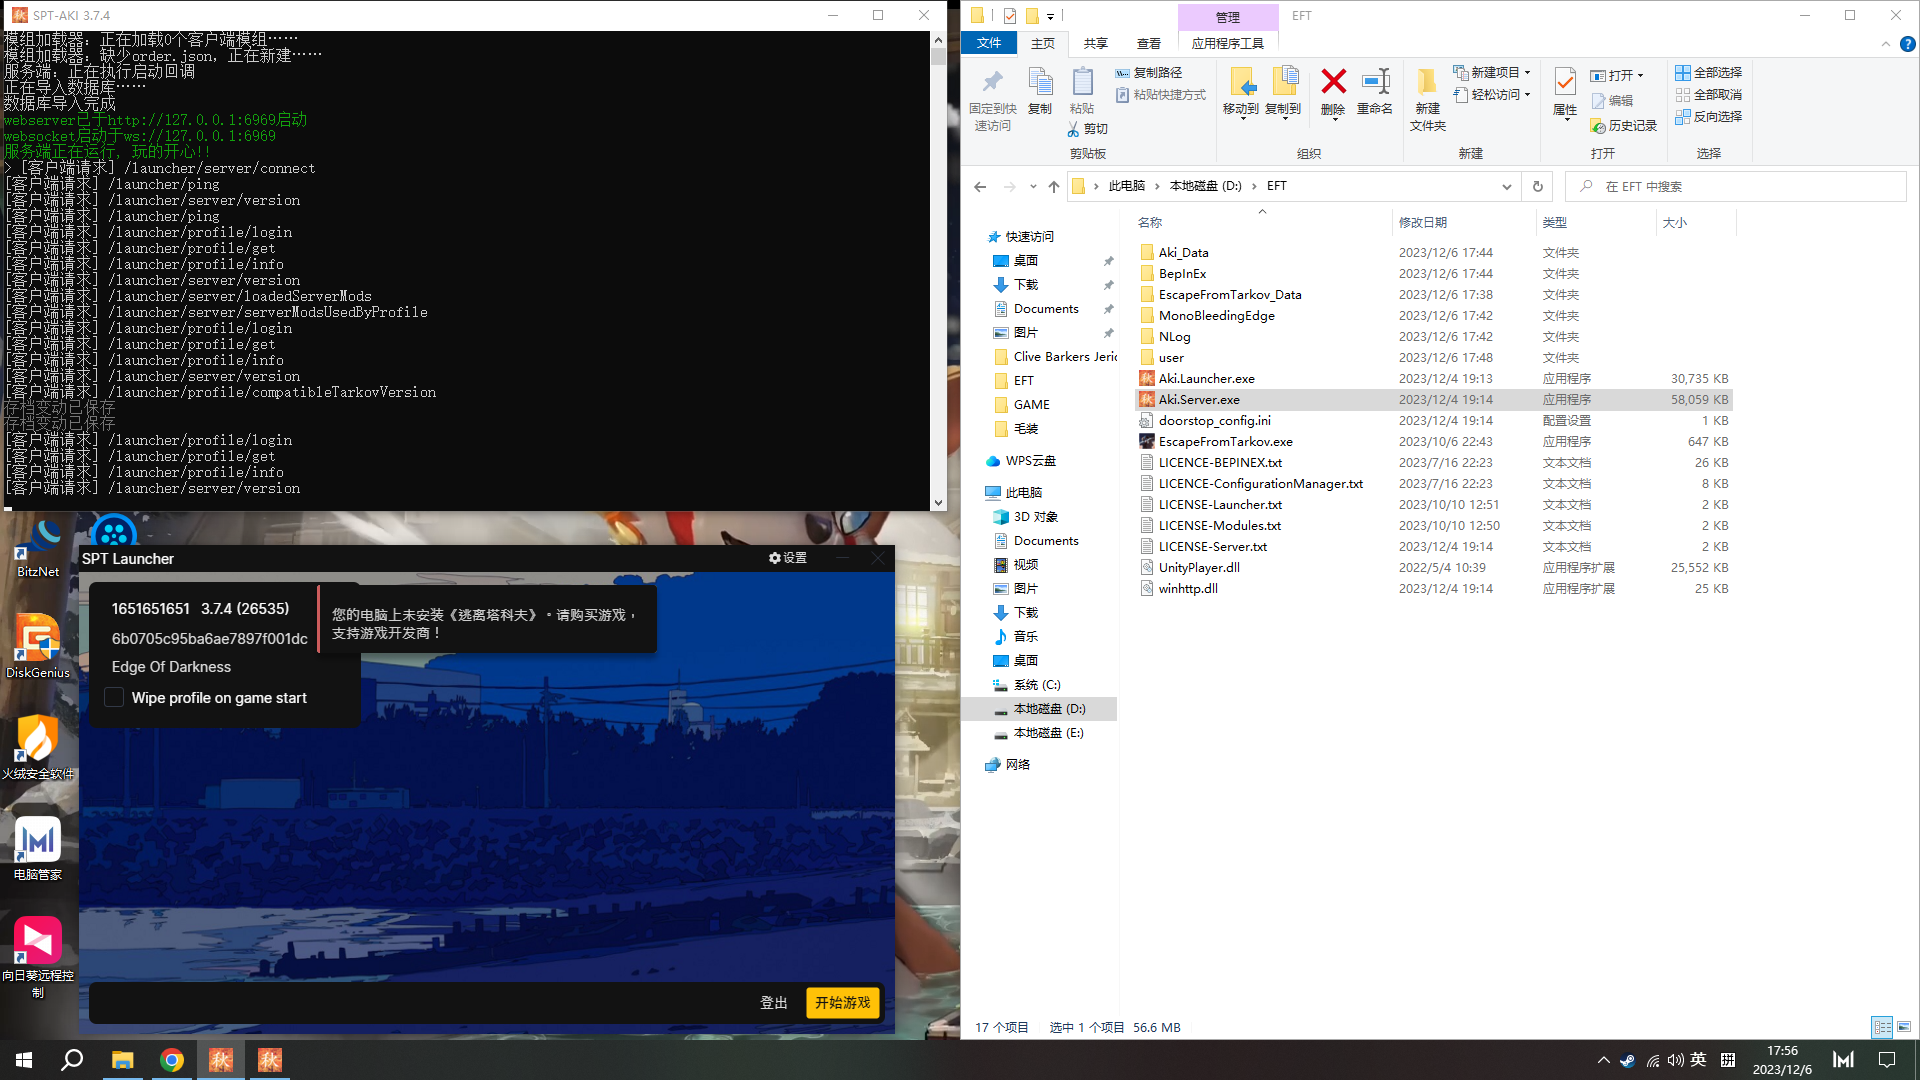Click the New folder icon
The height and width of the screenshot is (1080, 1920).
tap(1427, 82)
